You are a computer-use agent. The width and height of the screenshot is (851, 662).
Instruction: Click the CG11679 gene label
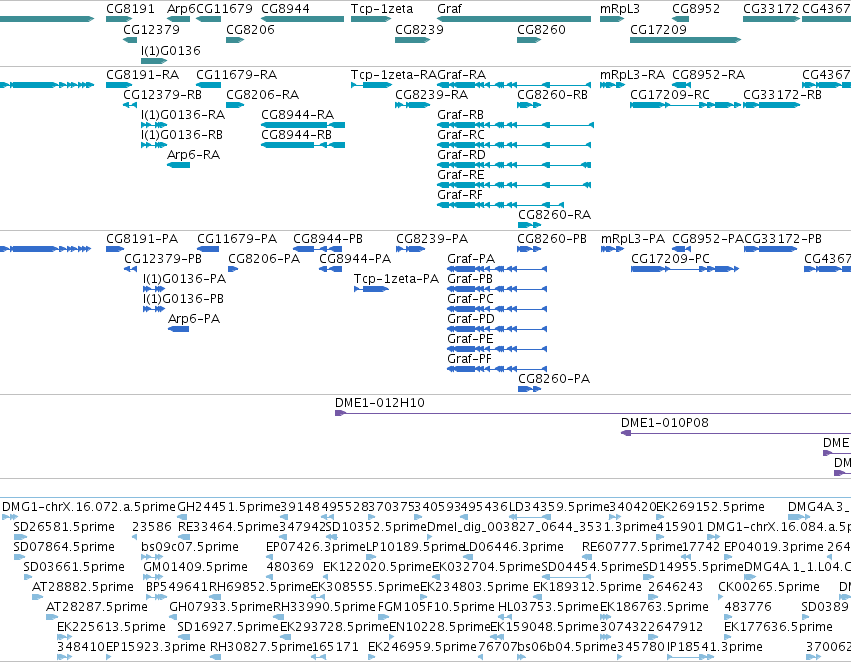point(224,9)
